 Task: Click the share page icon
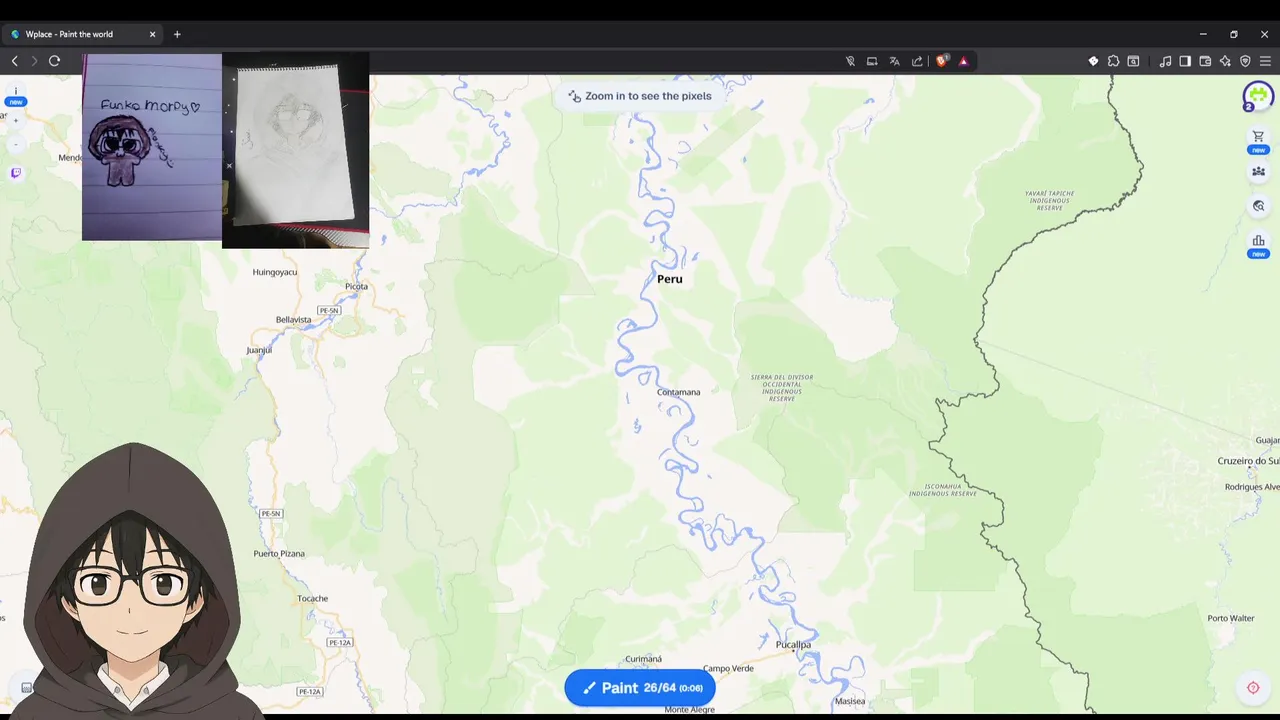(917, 61)
